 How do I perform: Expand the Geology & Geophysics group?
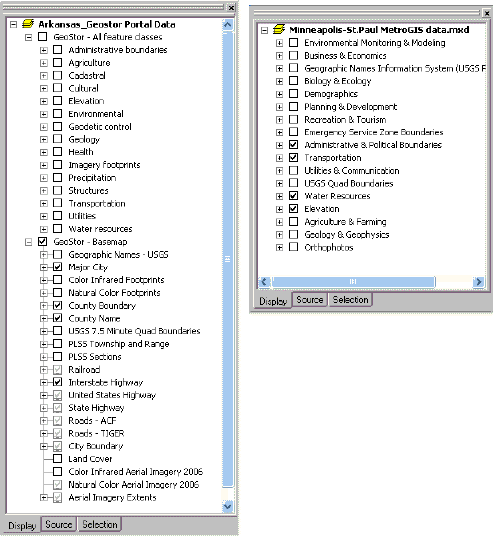279,235
